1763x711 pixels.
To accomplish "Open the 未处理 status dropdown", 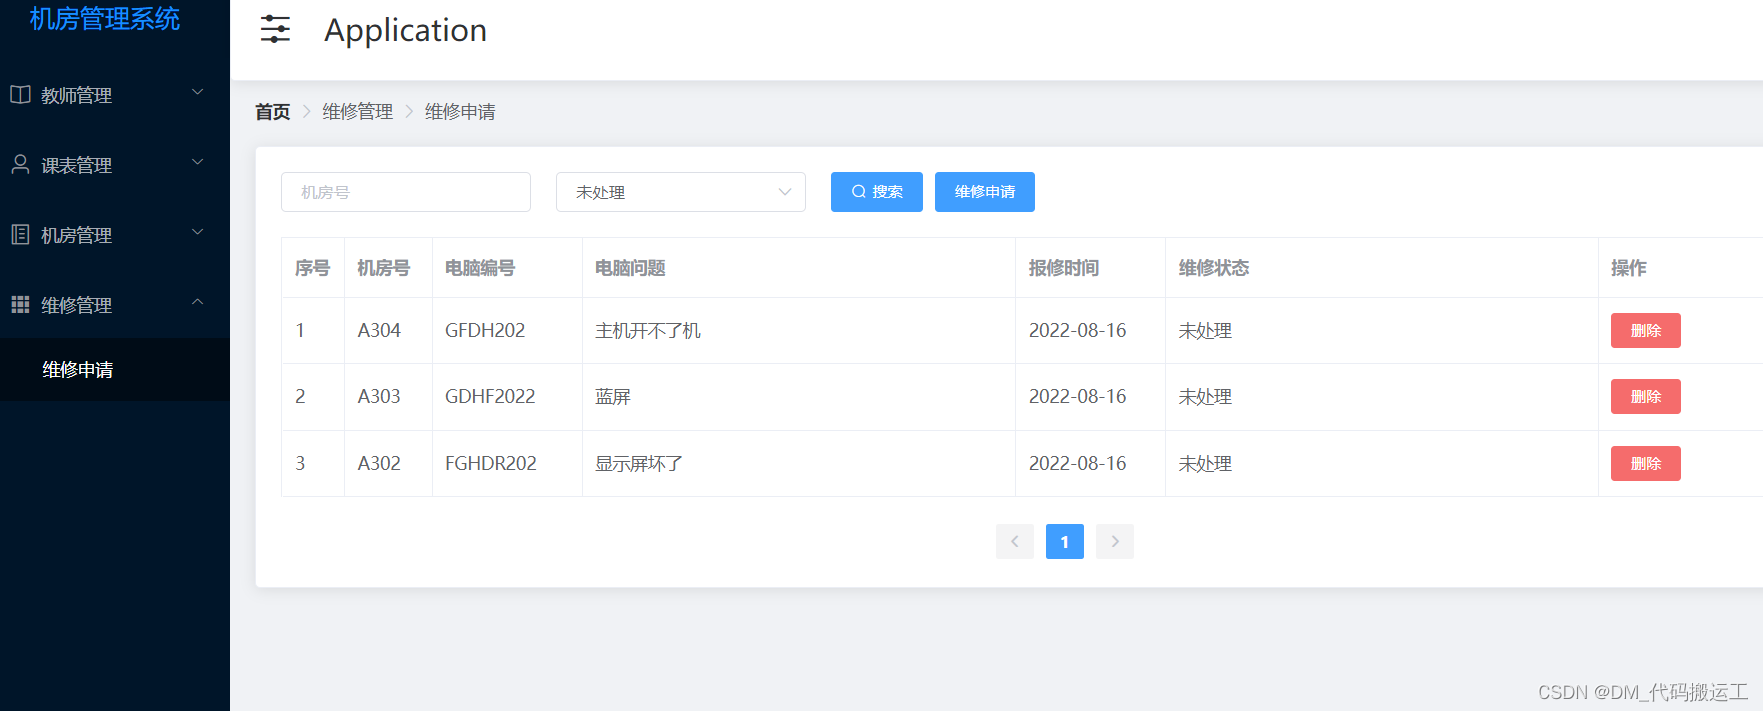I will tap(681, 192).
